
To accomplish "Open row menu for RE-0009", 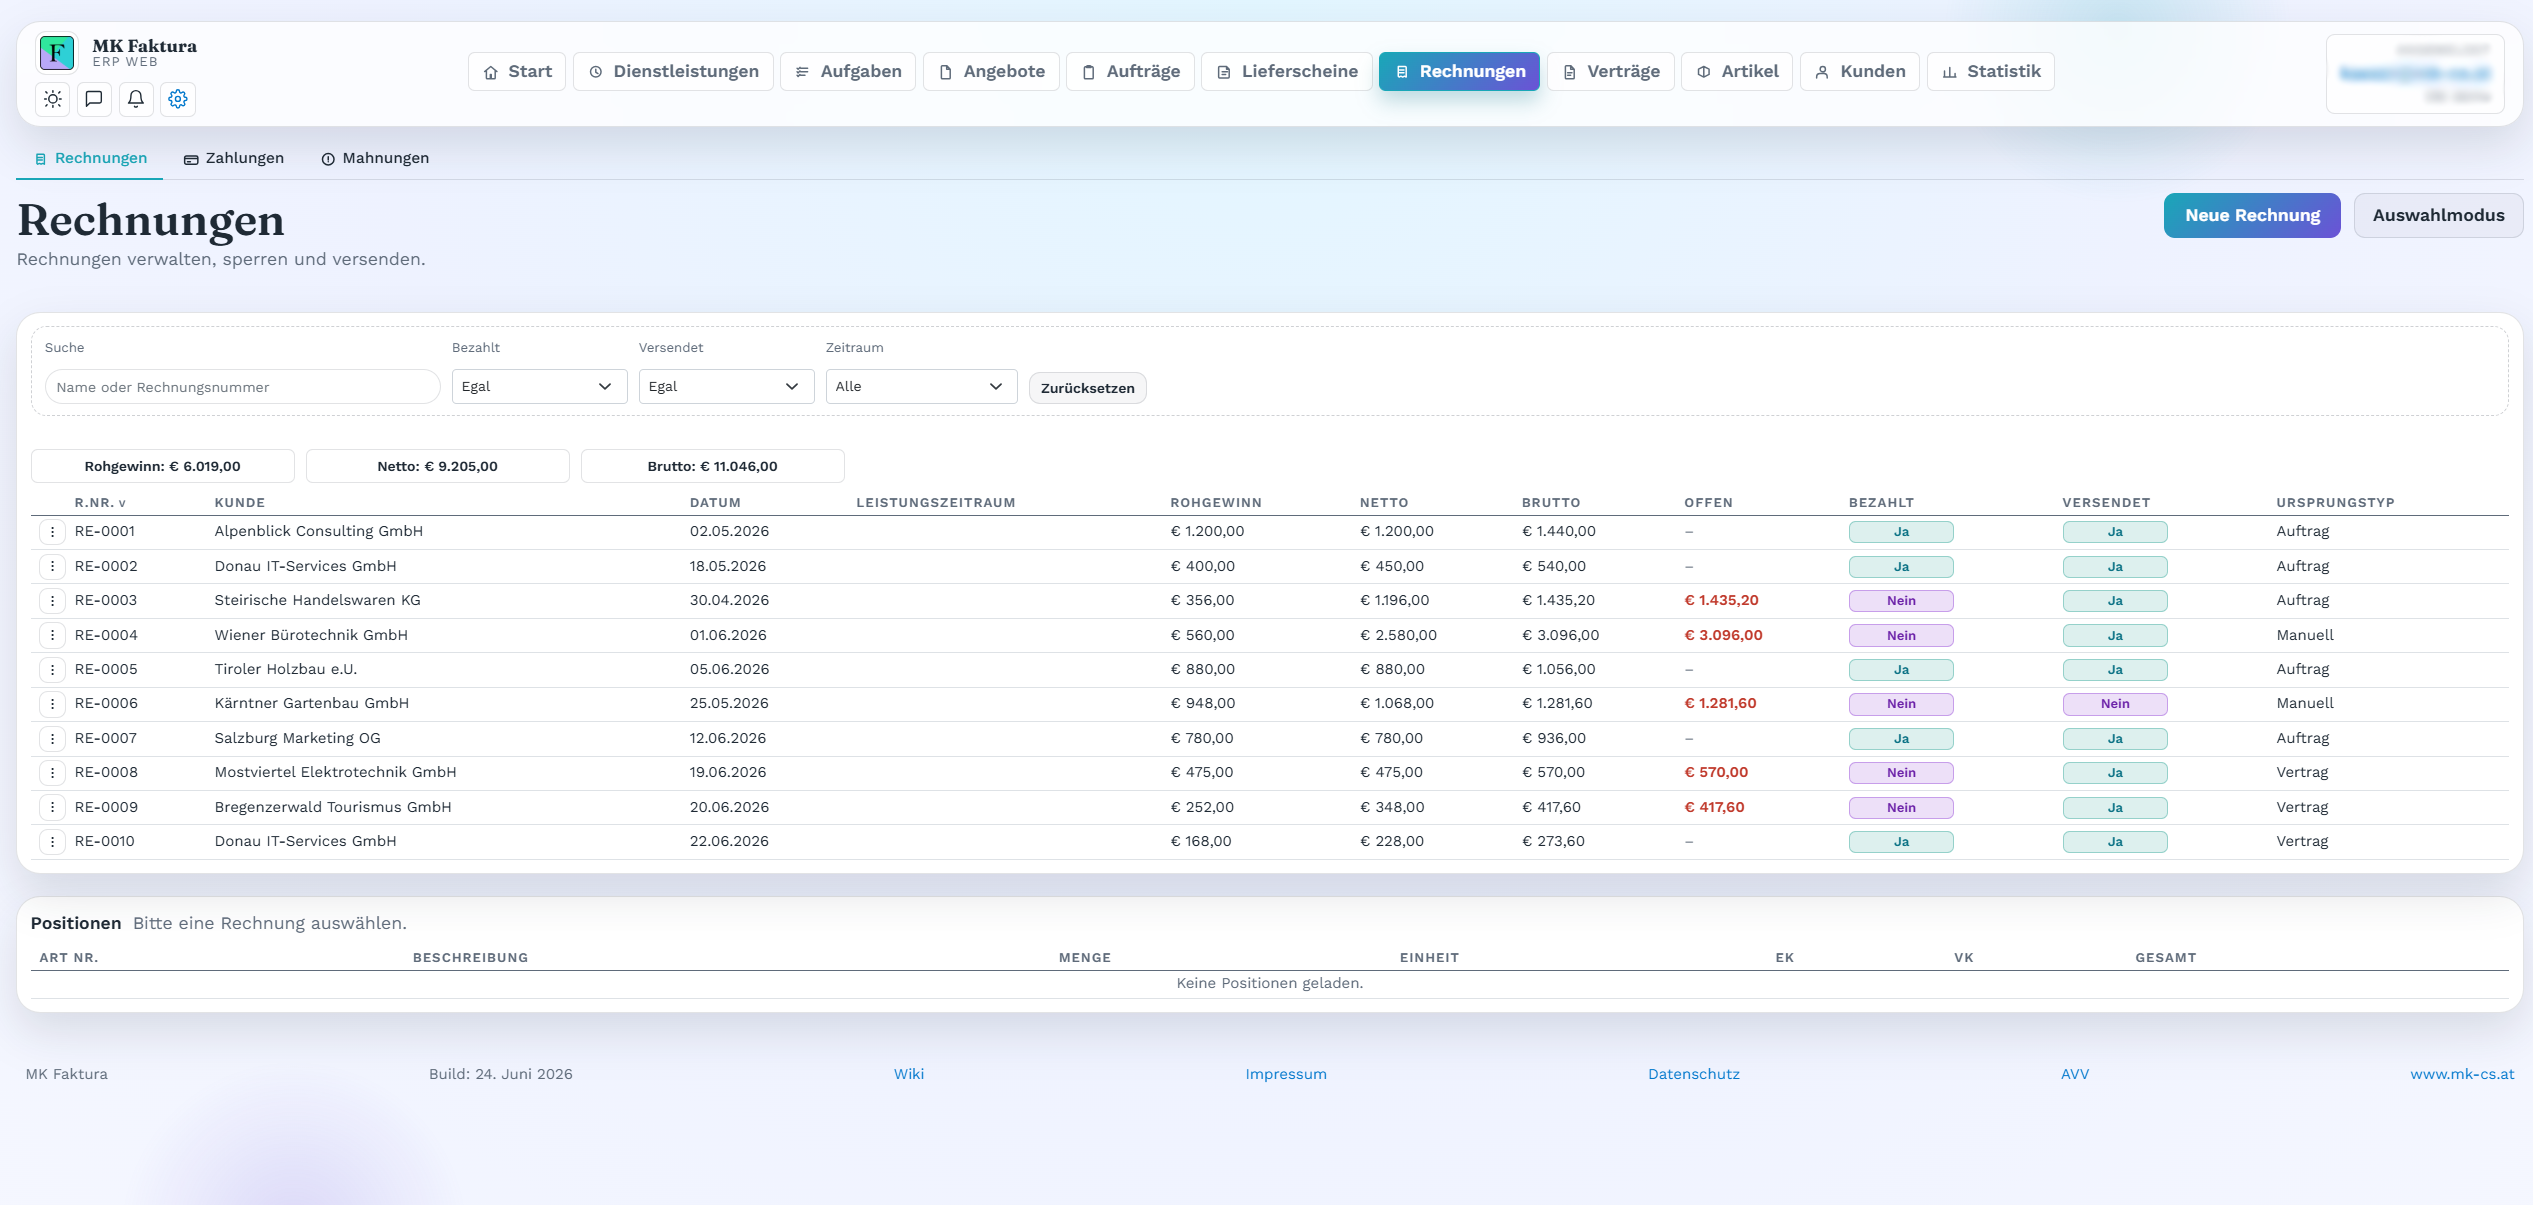I will [x=52, y=808].
